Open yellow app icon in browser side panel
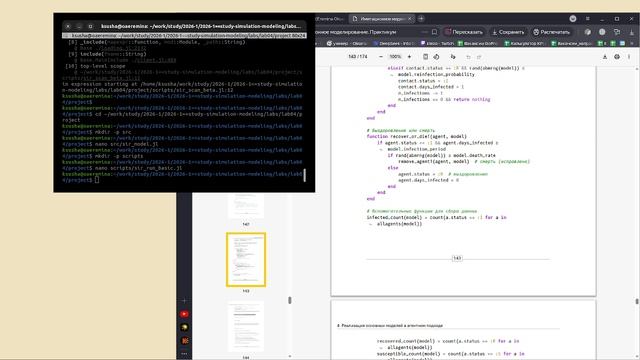 tap(184, 327)
